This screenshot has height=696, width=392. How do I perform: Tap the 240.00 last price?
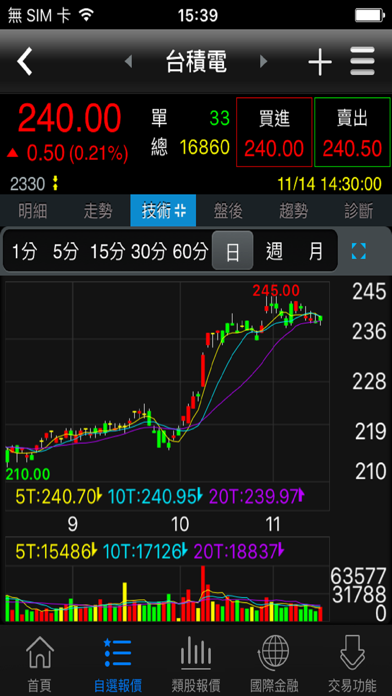(70, 118)
